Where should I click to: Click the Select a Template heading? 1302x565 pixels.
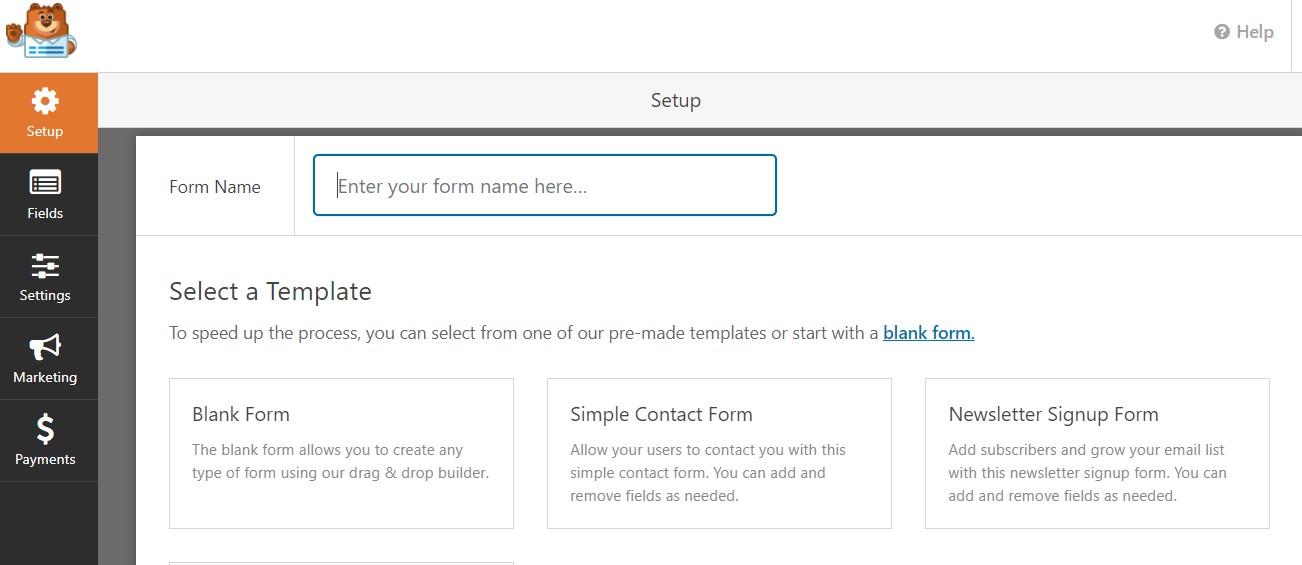270,291
